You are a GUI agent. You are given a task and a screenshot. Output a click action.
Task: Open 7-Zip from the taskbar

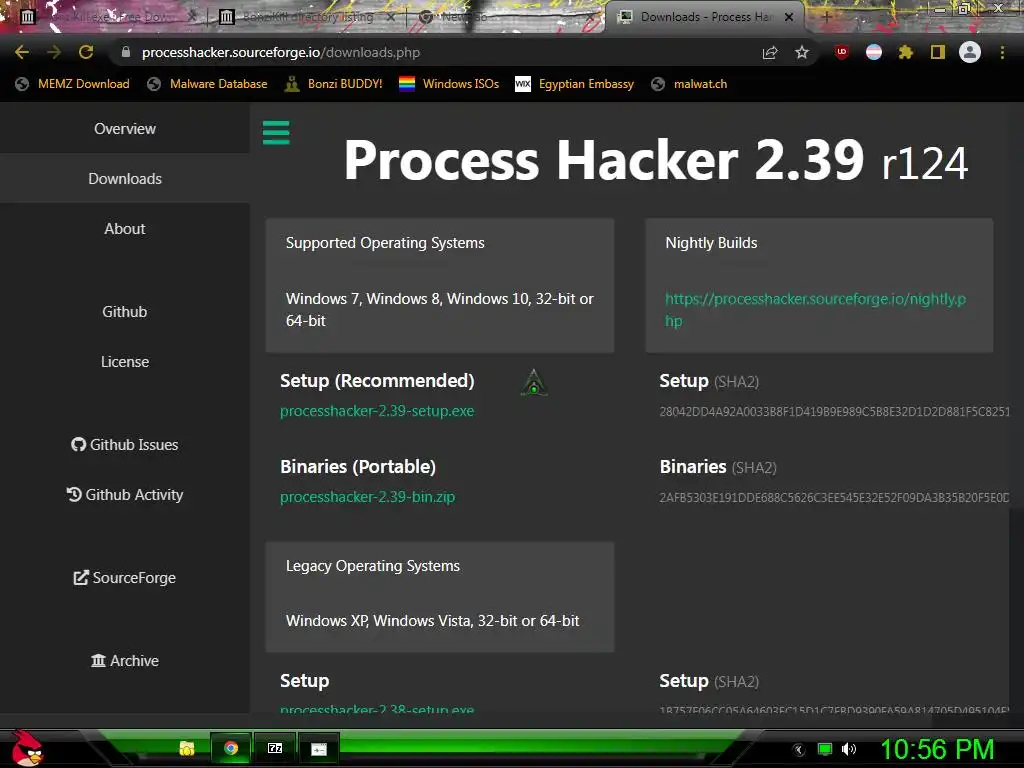(275, 748)
